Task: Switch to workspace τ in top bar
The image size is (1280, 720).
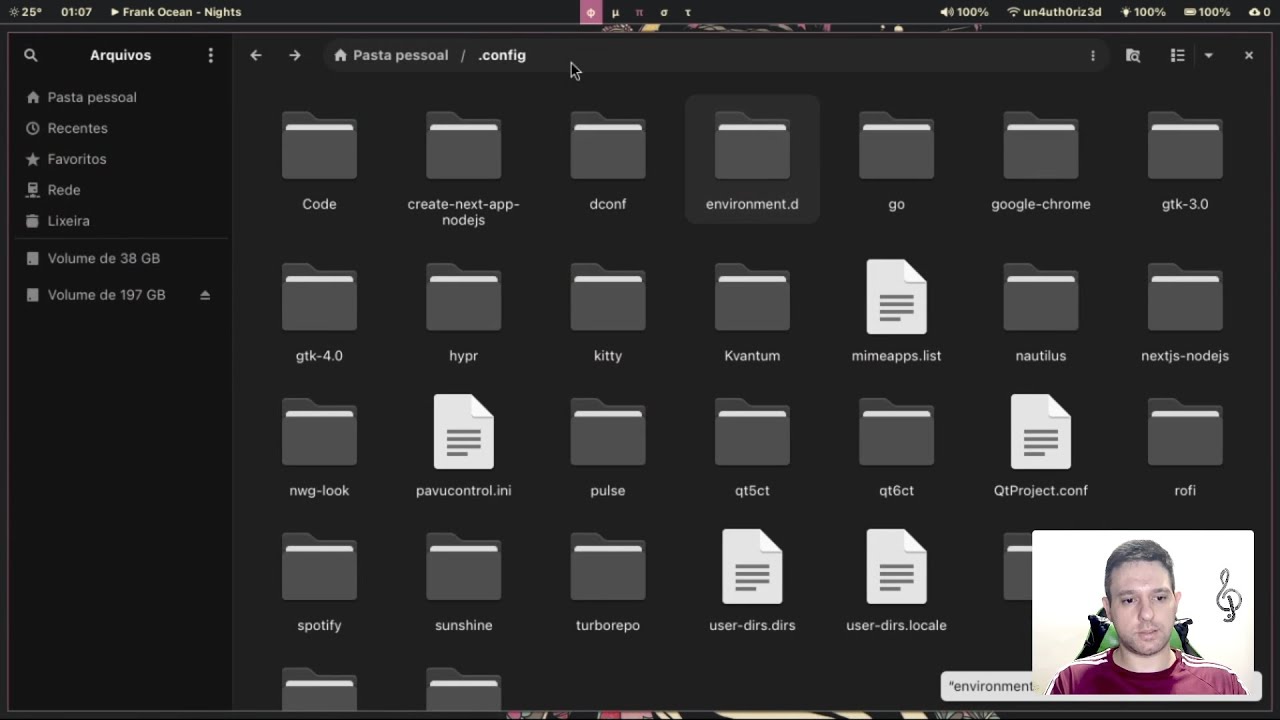Action: click(x=688, y=12)
